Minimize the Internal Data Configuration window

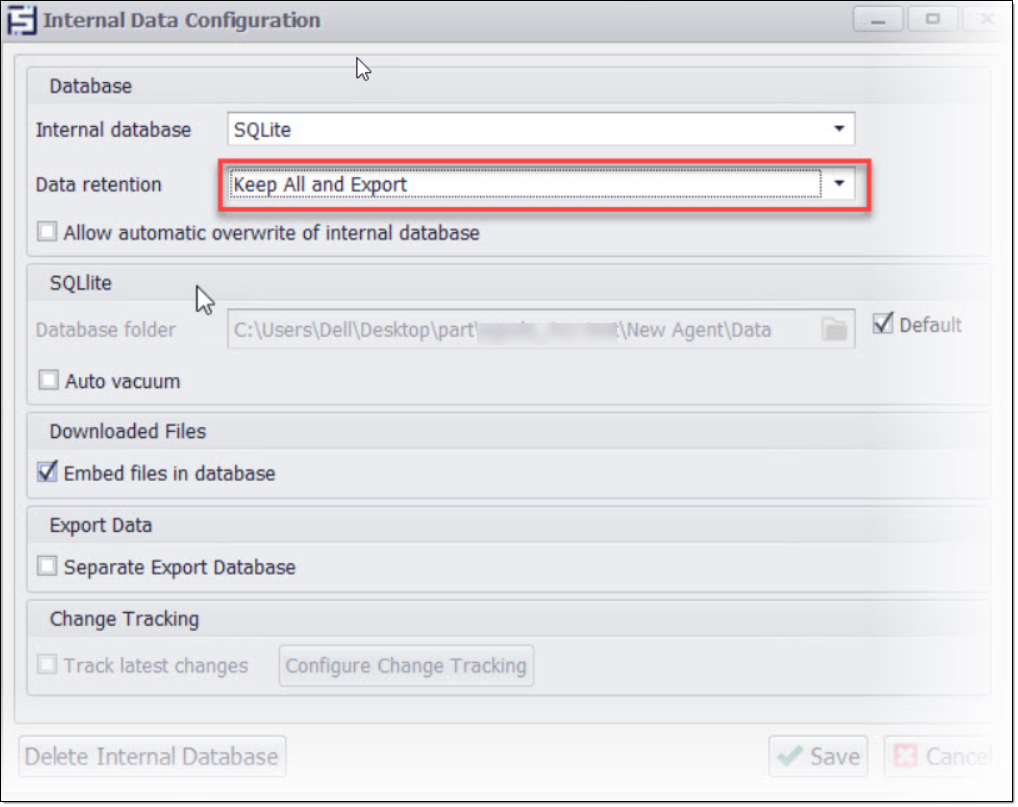click(878, 20)
